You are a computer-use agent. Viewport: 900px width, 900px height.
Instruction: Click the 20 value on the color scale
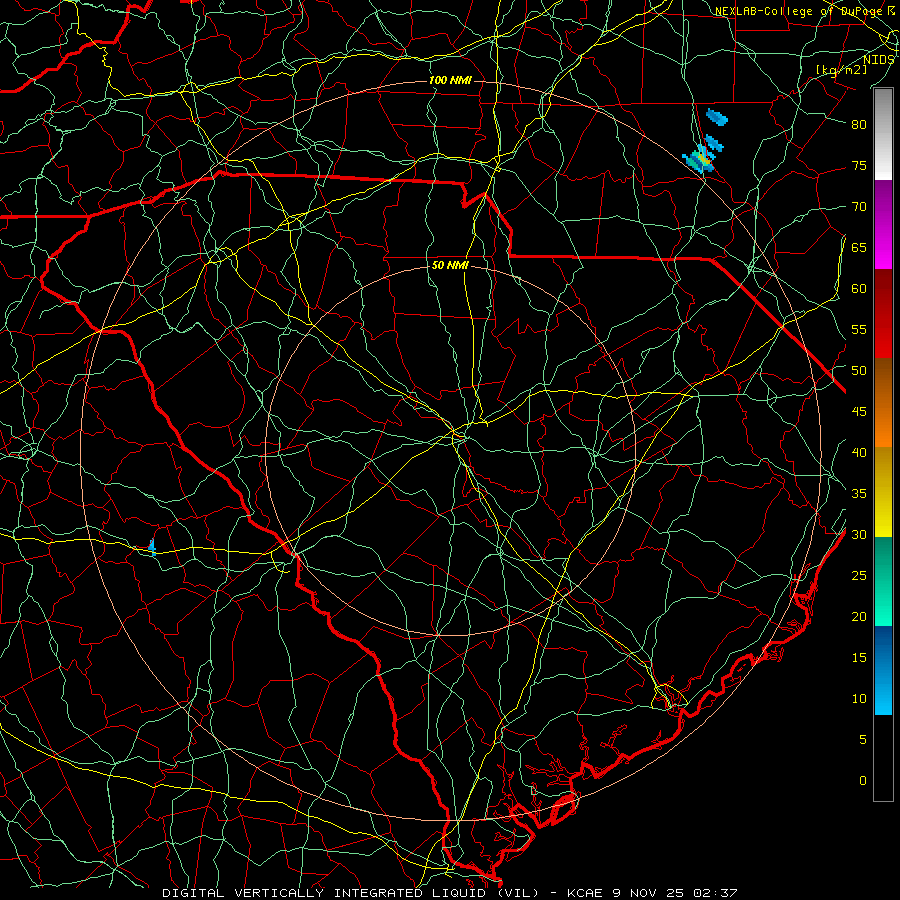(859, 617)
